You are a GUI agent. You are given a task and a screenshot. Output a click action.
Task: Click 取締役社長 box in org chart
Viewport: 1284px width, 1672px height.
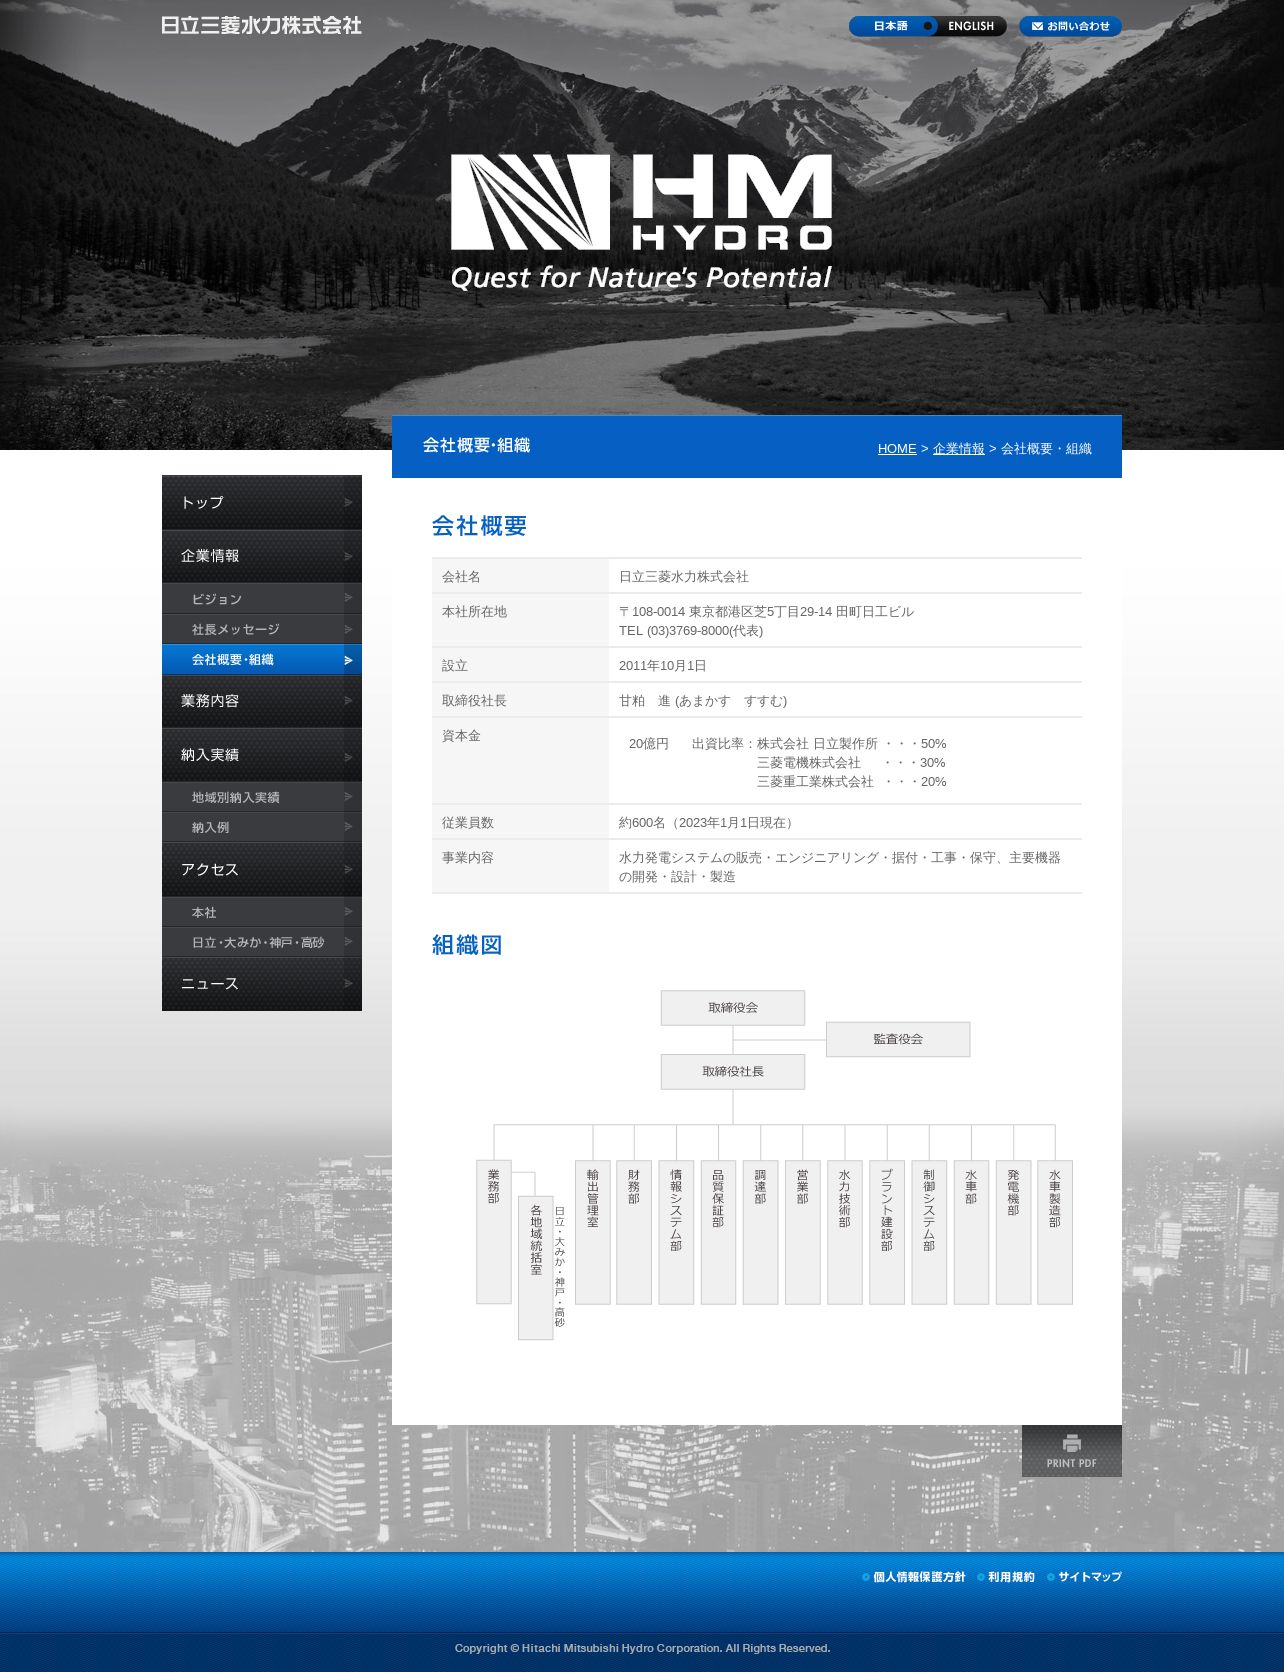click(733, 1072)
